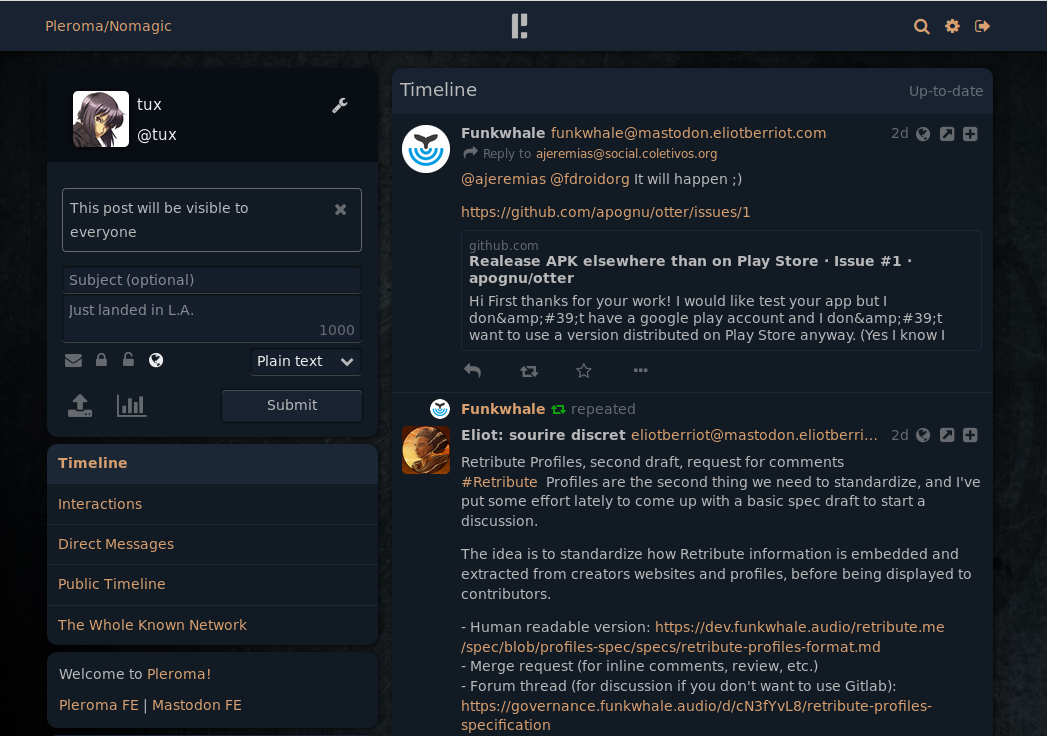Open settings via the gear icon
The width and height of the screenshot is (1047, 736).
[952, 27]
